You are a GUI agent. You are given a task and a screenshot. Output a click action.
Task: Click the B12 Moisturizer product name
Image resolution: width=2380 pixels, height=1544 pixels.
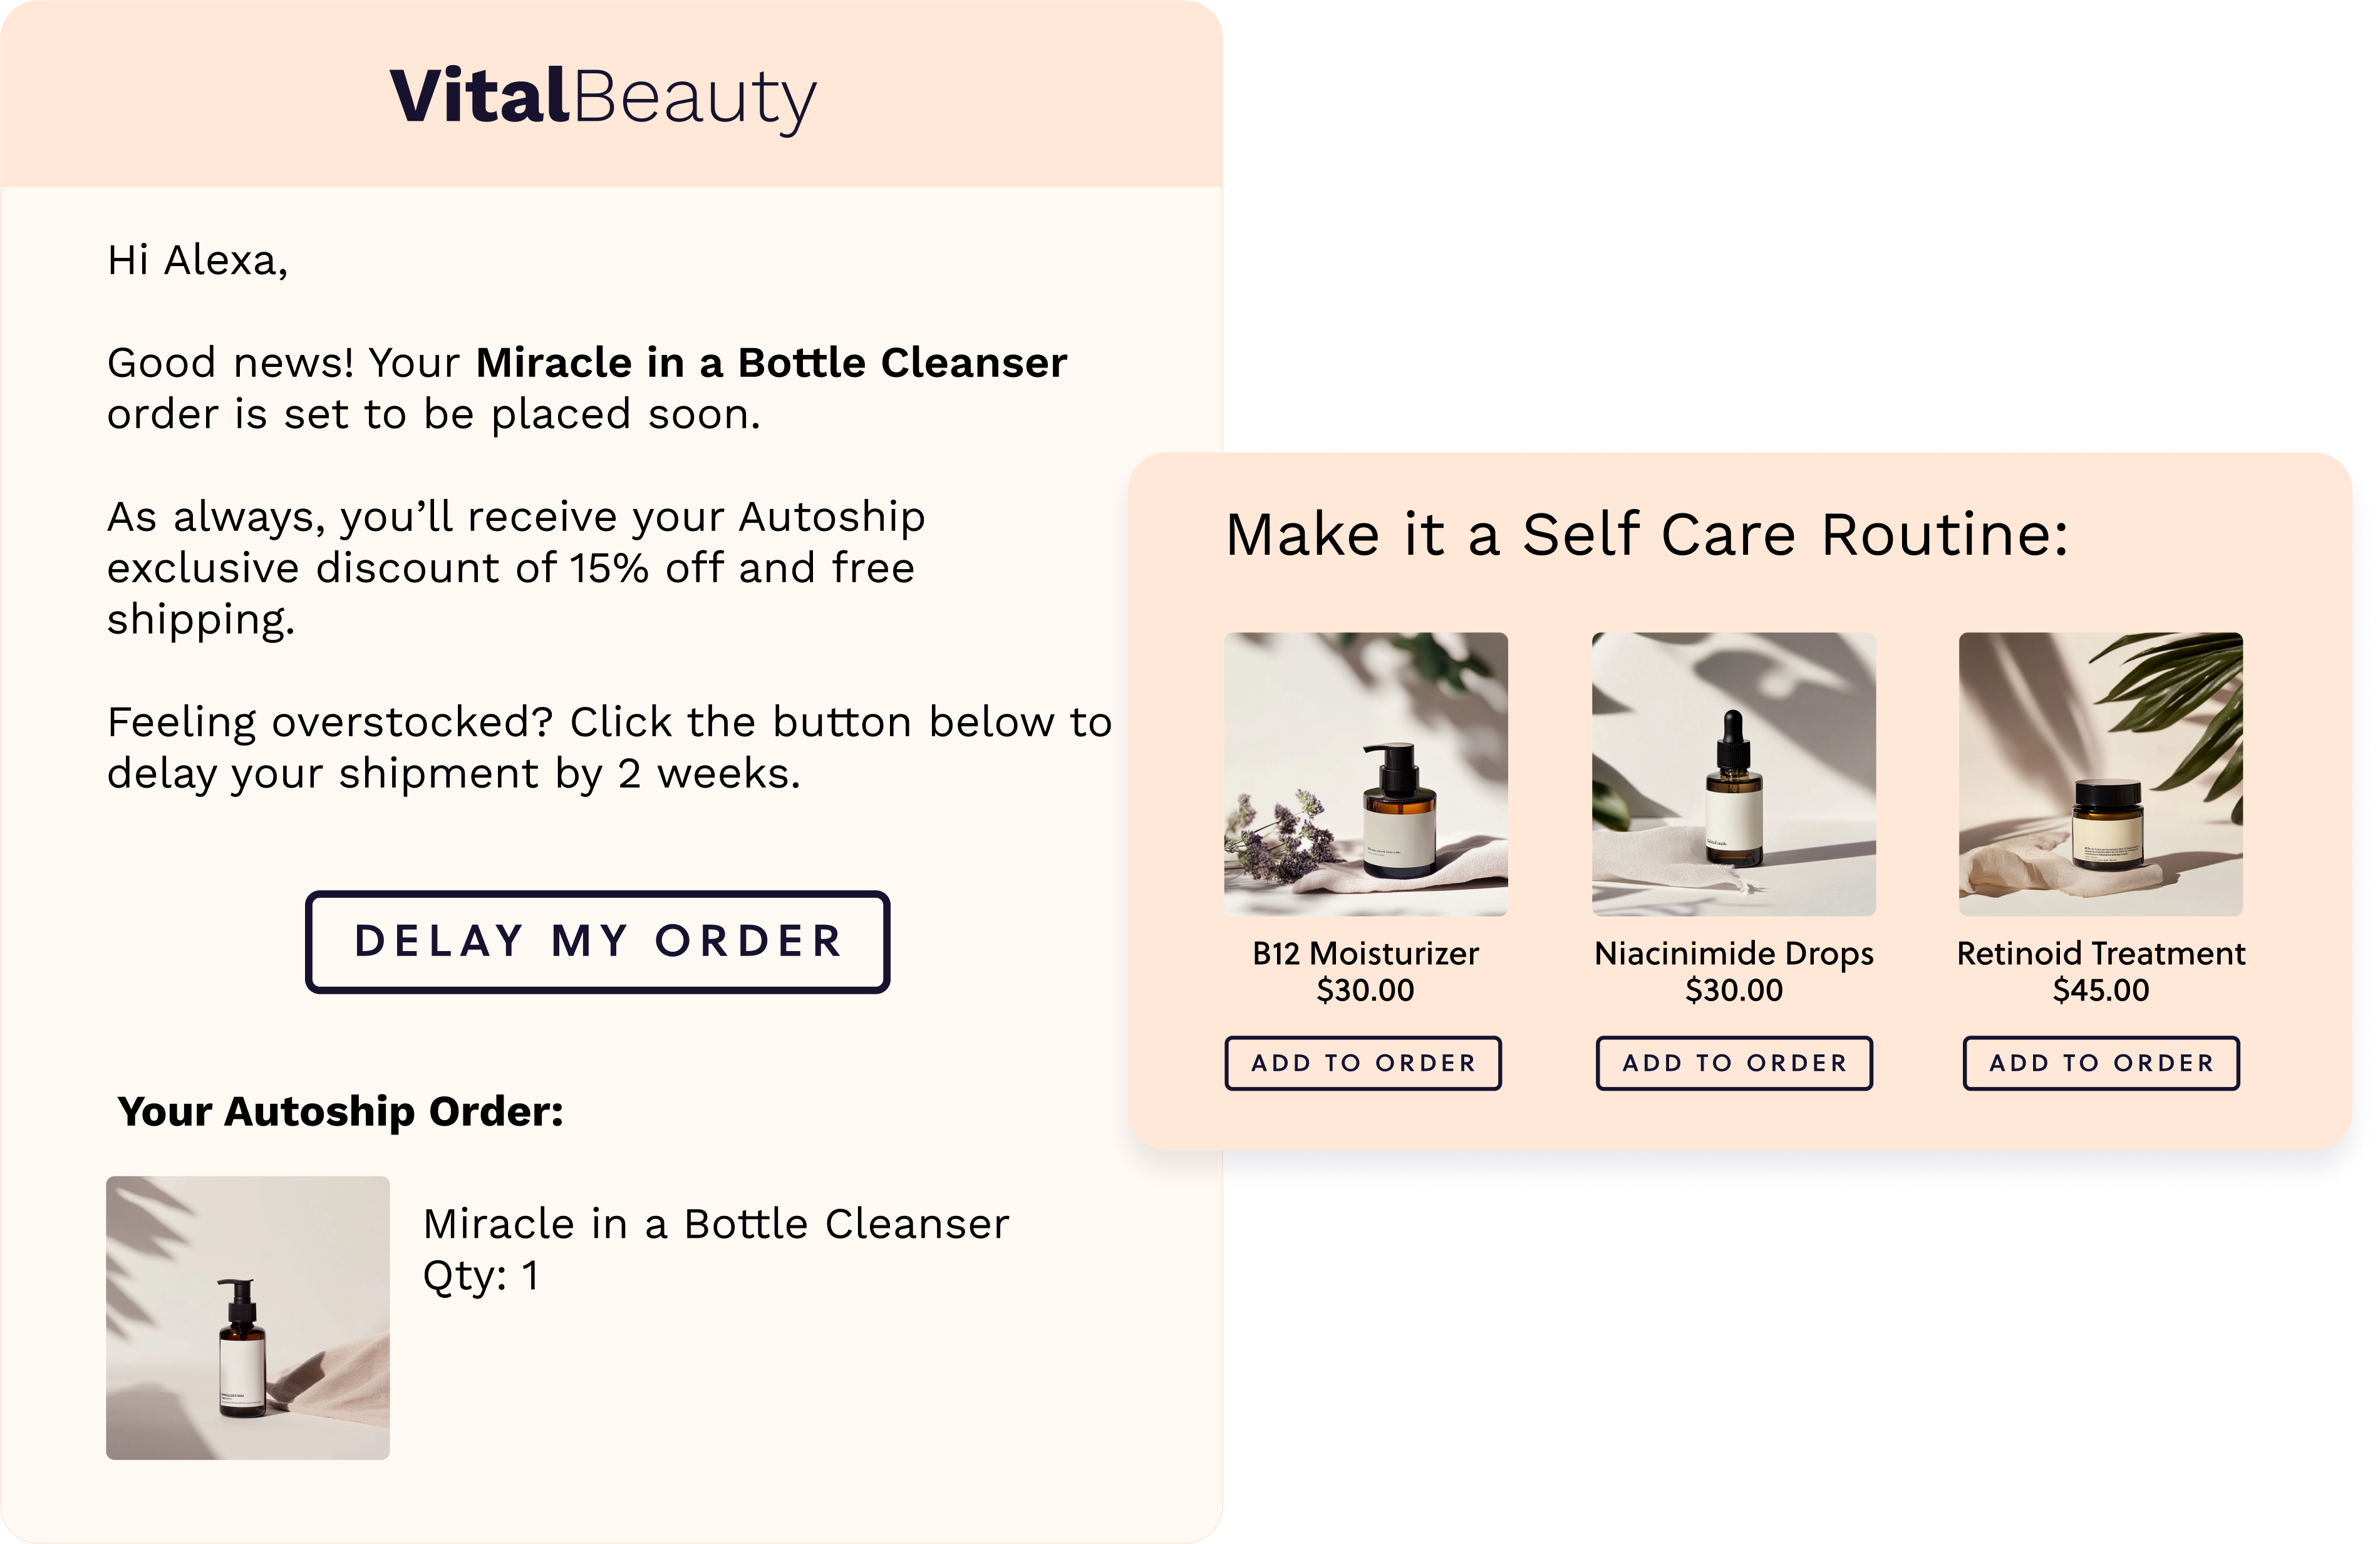(x=1366, y=953)
